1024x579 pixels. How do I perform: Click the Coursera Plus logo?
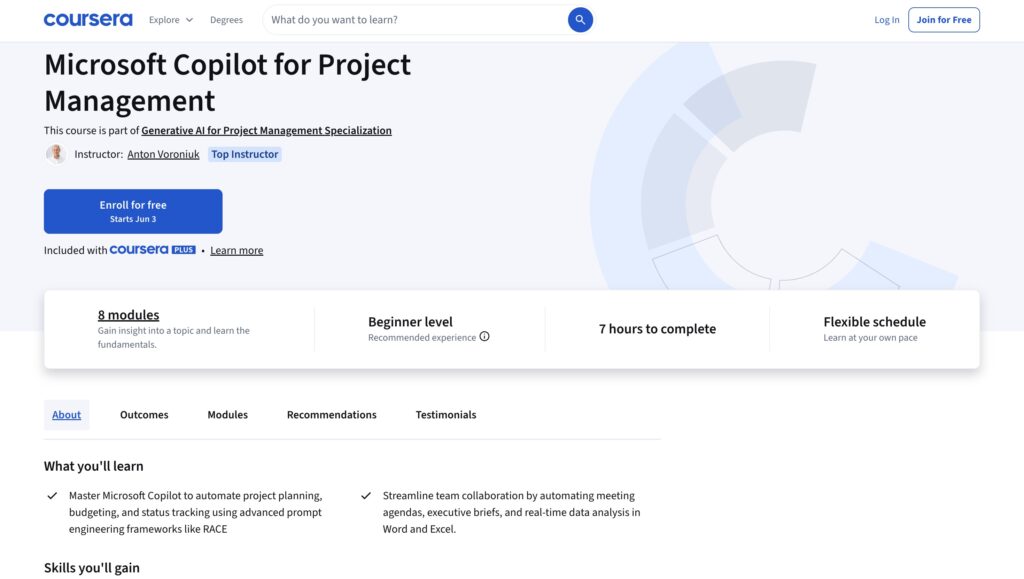click(x=152, y=250)
